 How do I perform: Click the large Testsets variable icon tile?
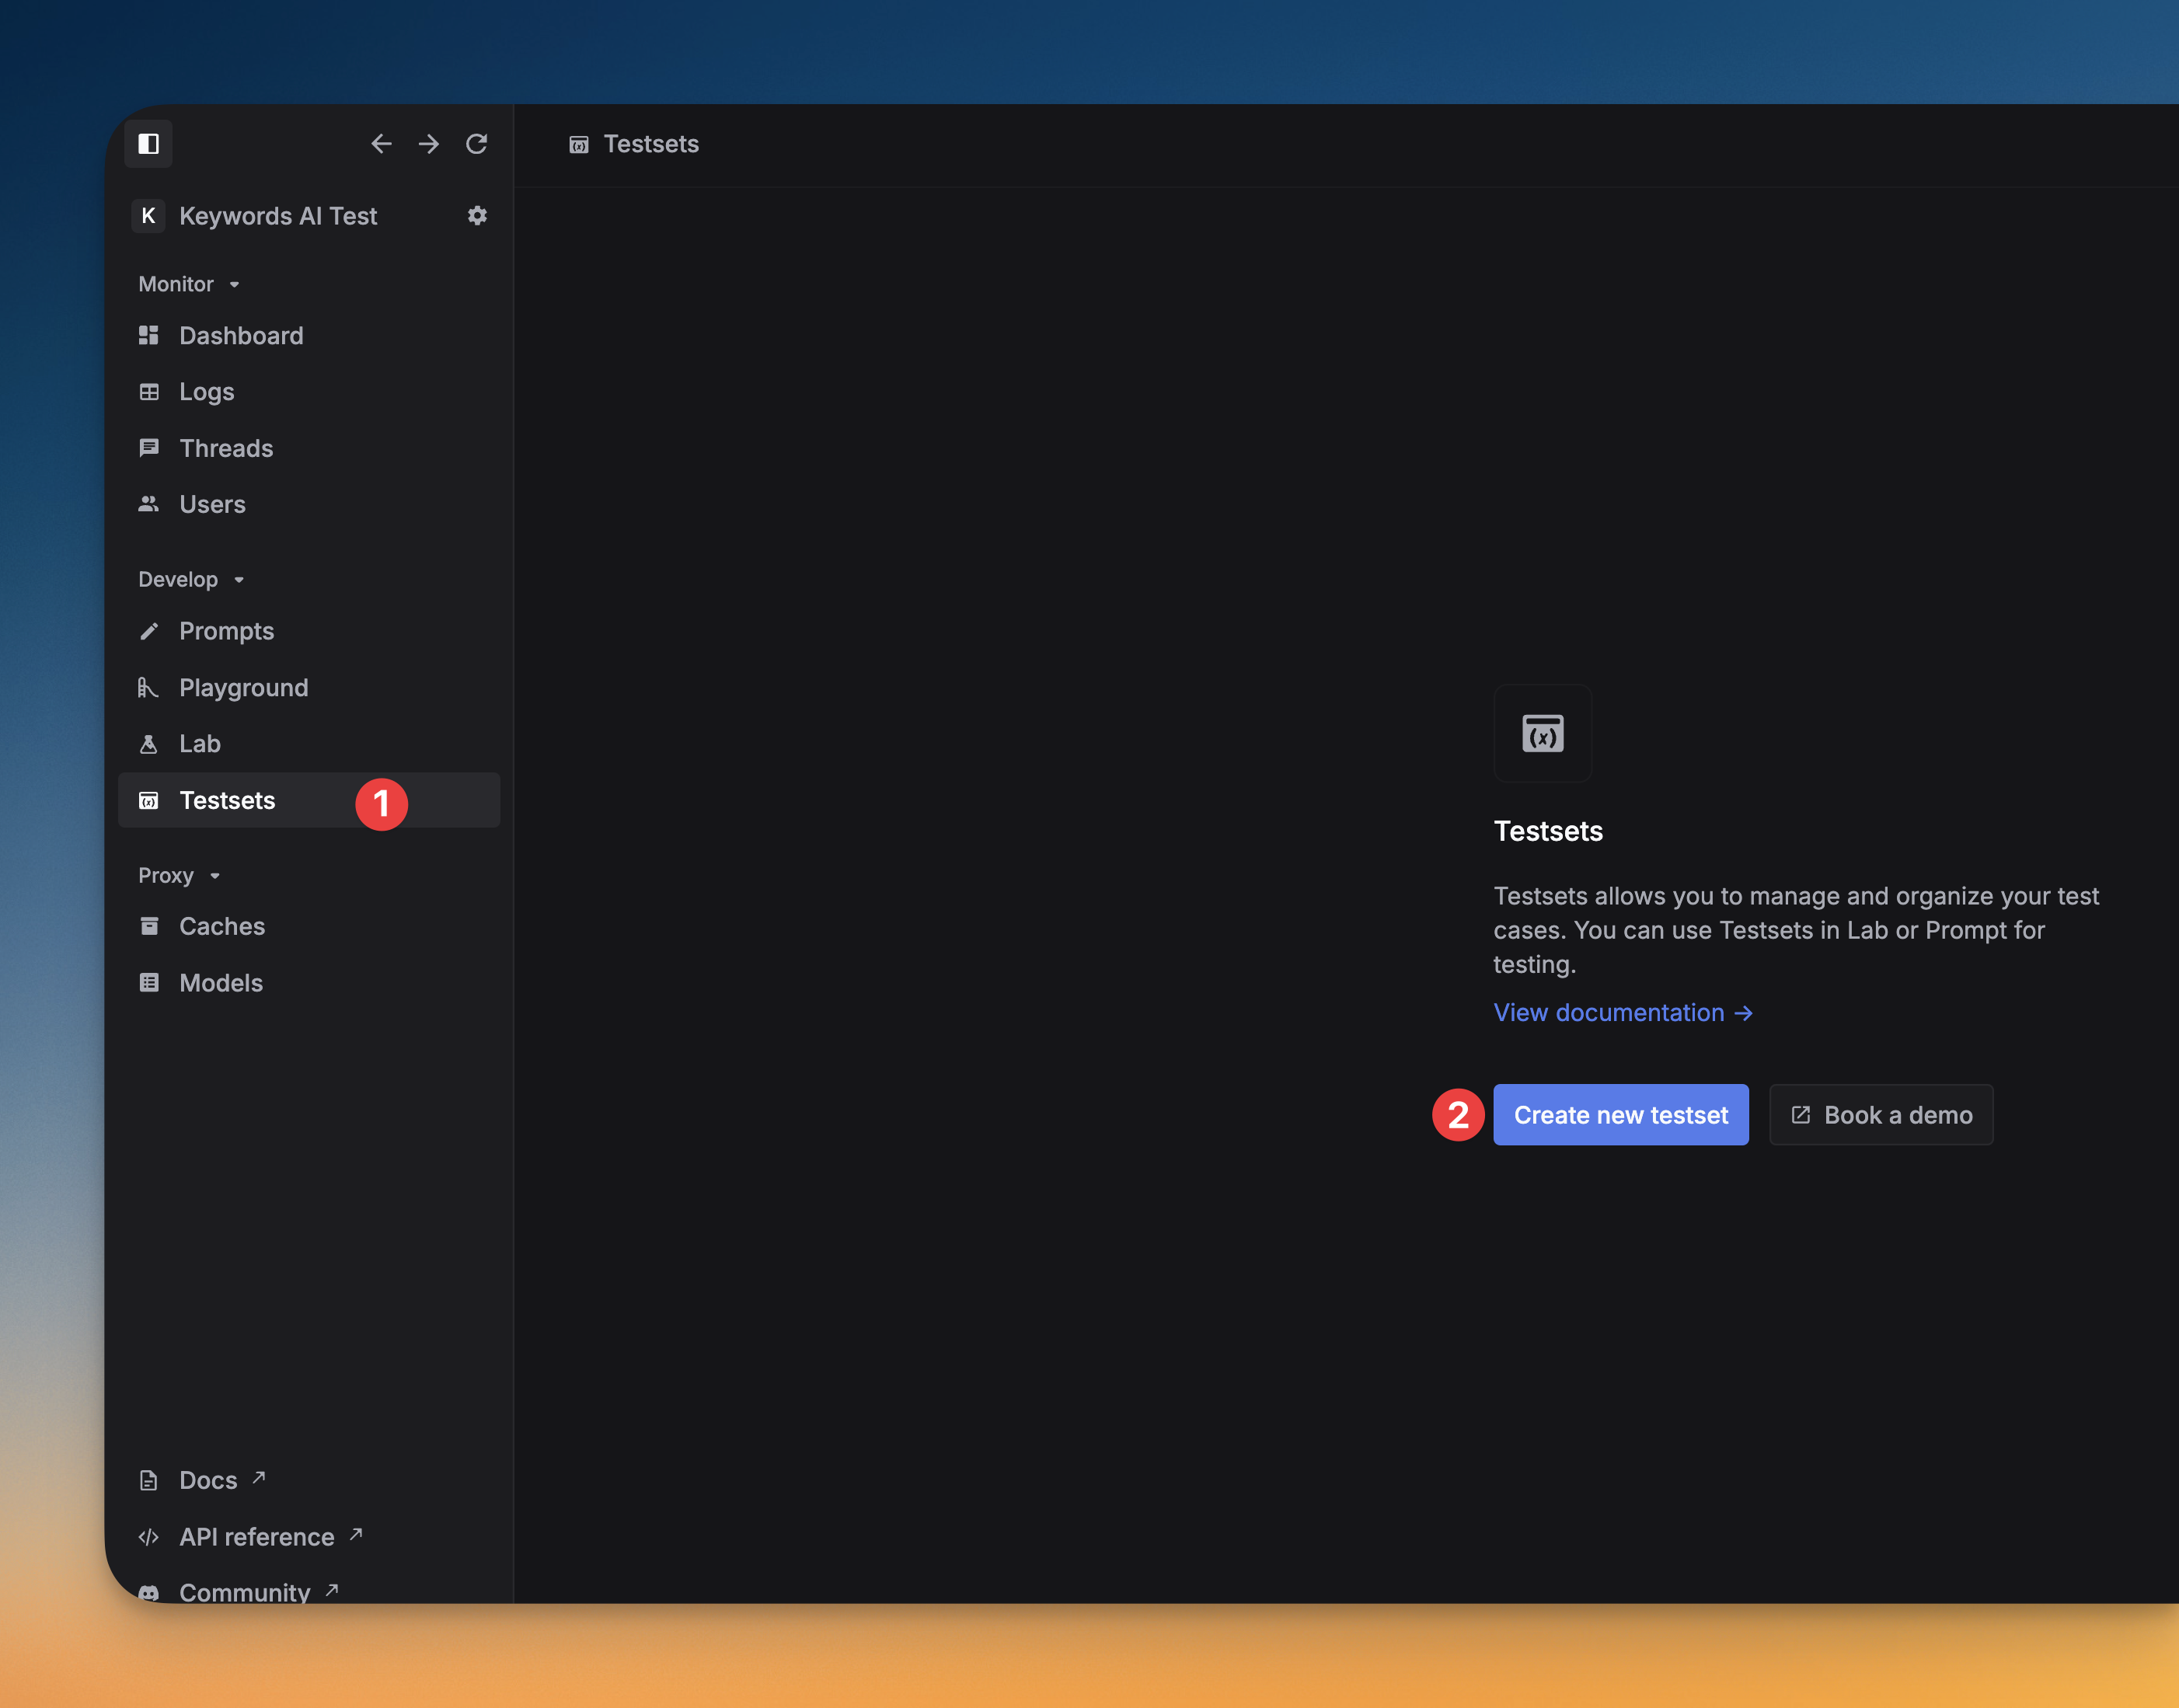[1542, 733]
